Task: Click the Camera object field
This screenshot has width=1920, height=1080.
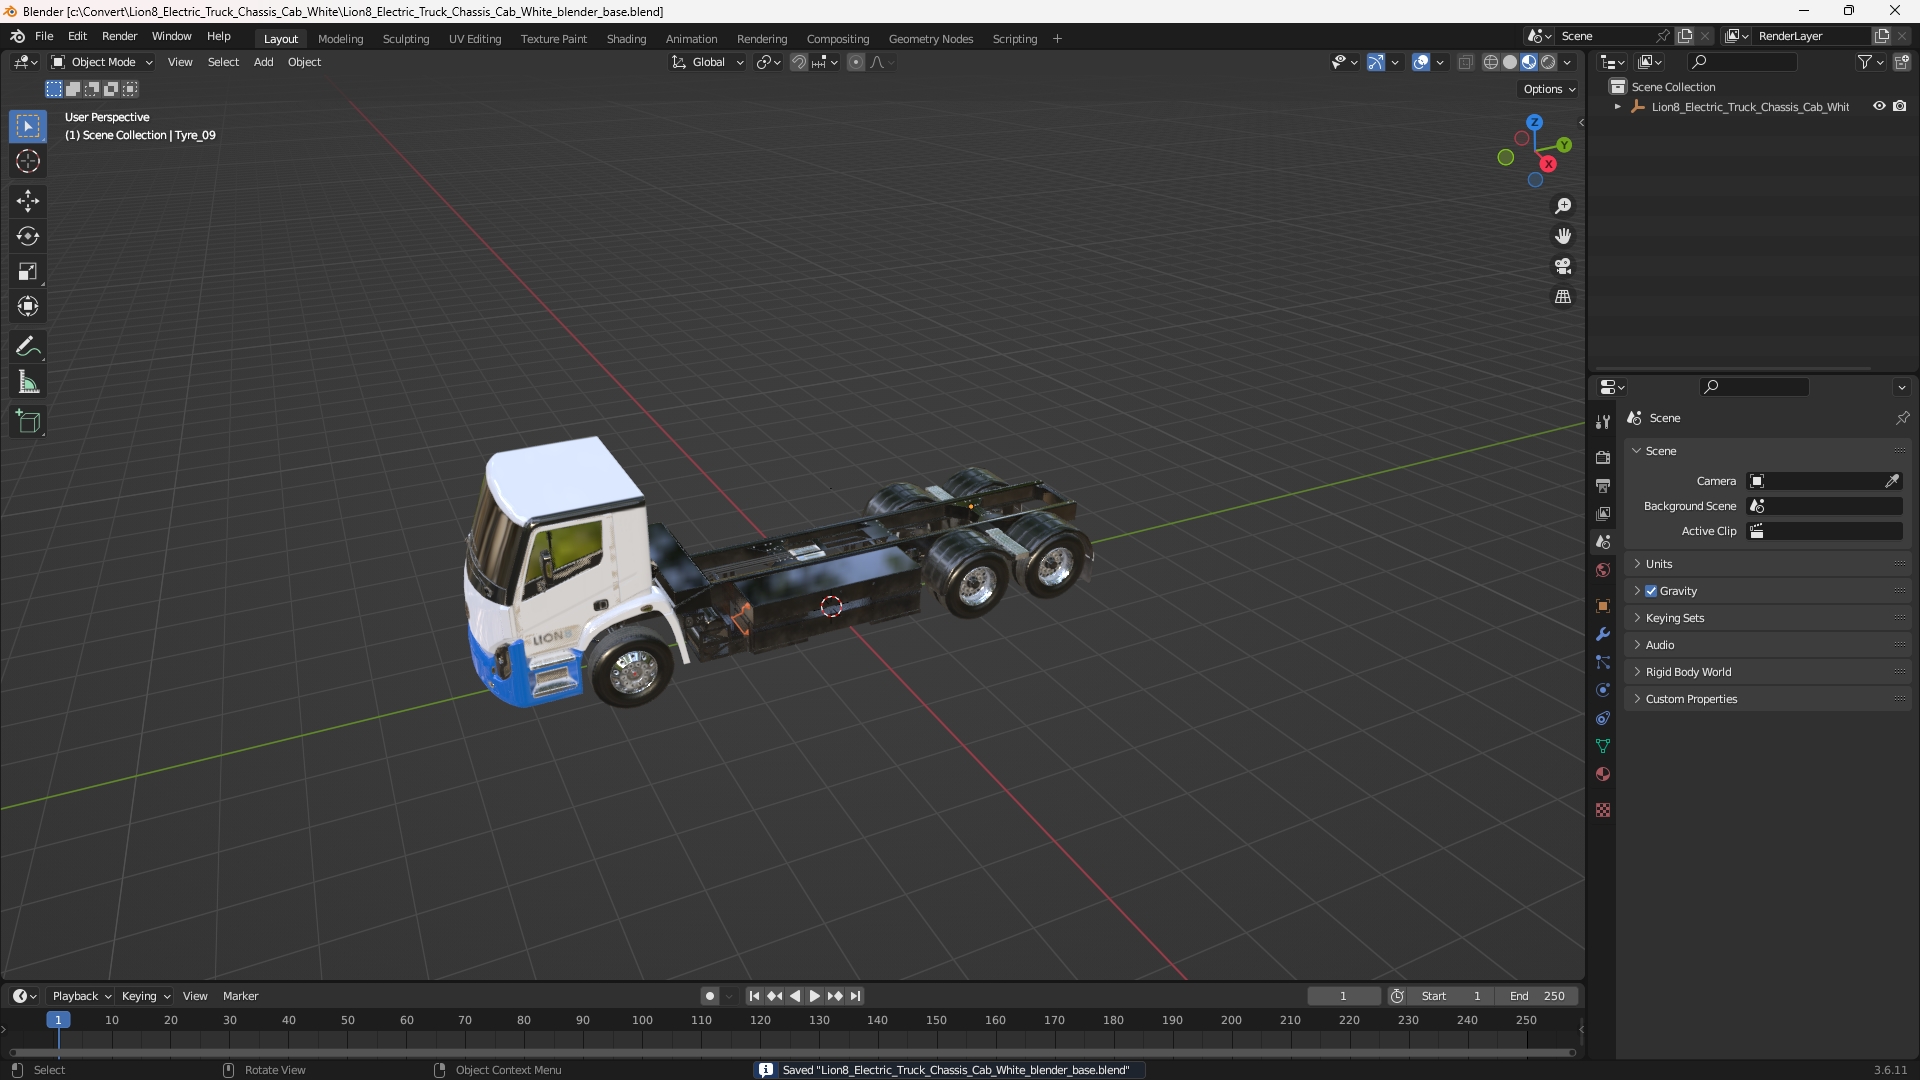Action: pos(1824,481)
